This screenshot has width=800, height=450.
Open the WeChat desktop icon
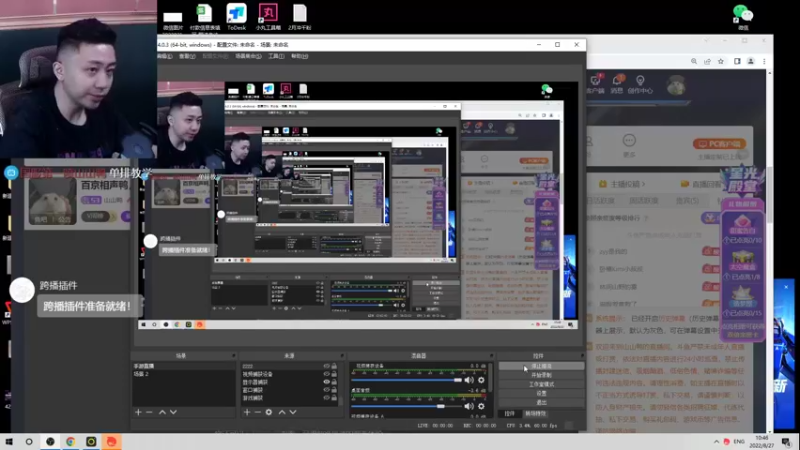(x=743, y=16)
